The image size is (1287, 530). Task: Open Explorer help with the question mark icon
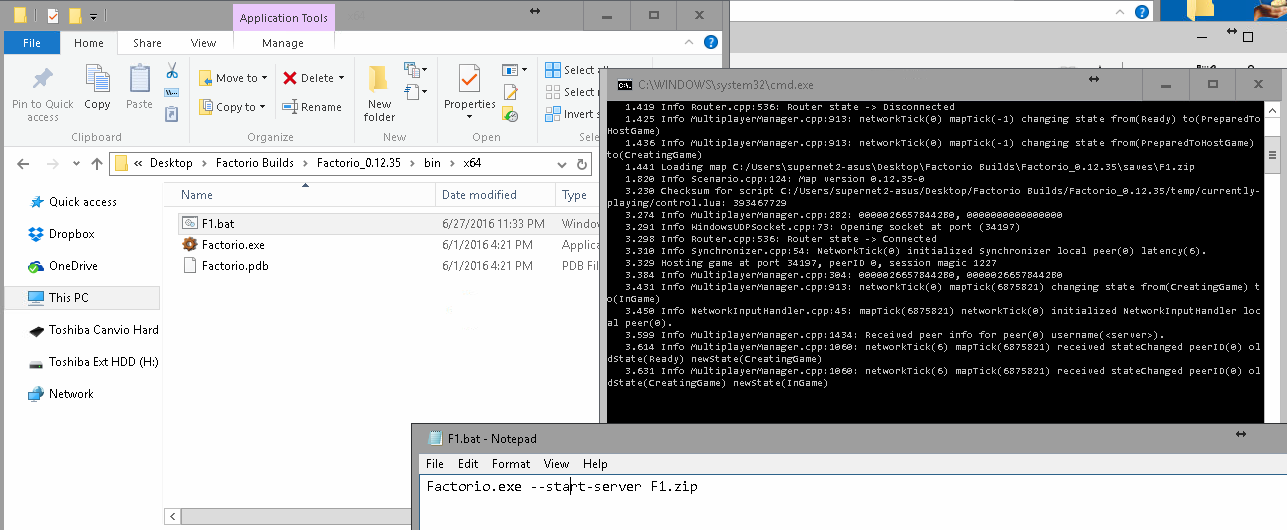710,43
